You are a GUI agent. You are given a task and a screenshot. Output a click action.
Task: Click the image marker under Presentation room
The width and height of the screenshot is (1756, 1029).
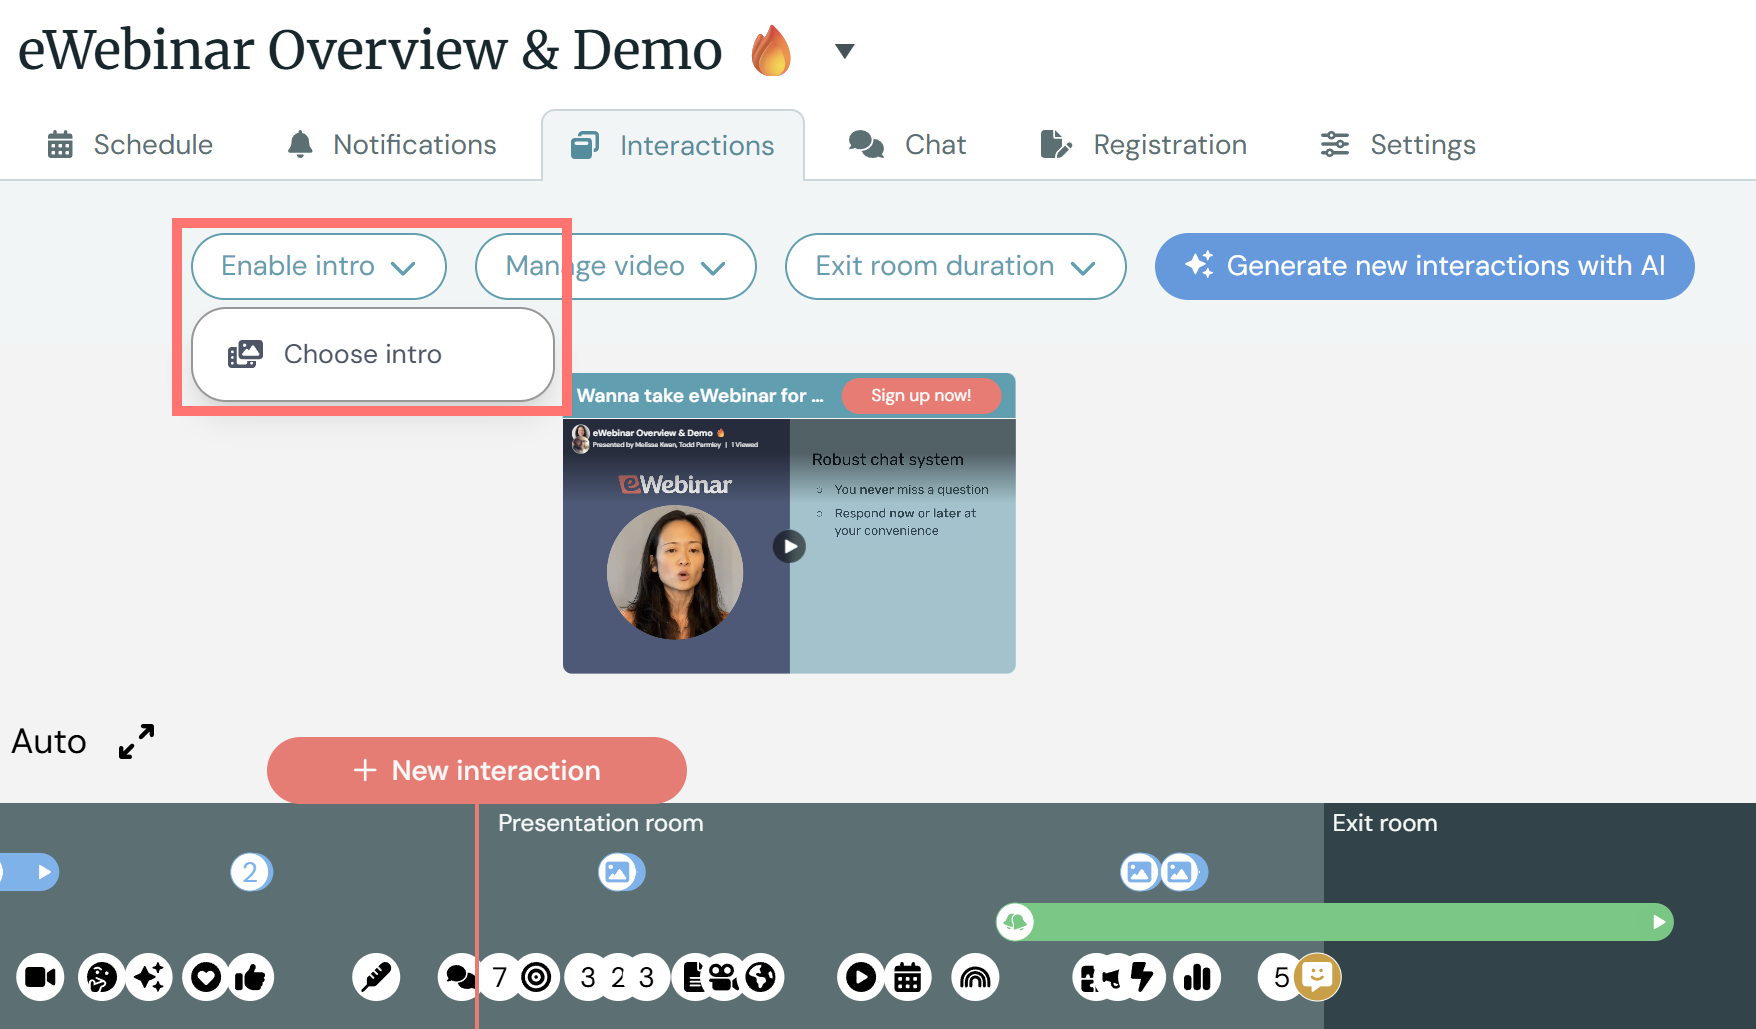tap(620, 872)
